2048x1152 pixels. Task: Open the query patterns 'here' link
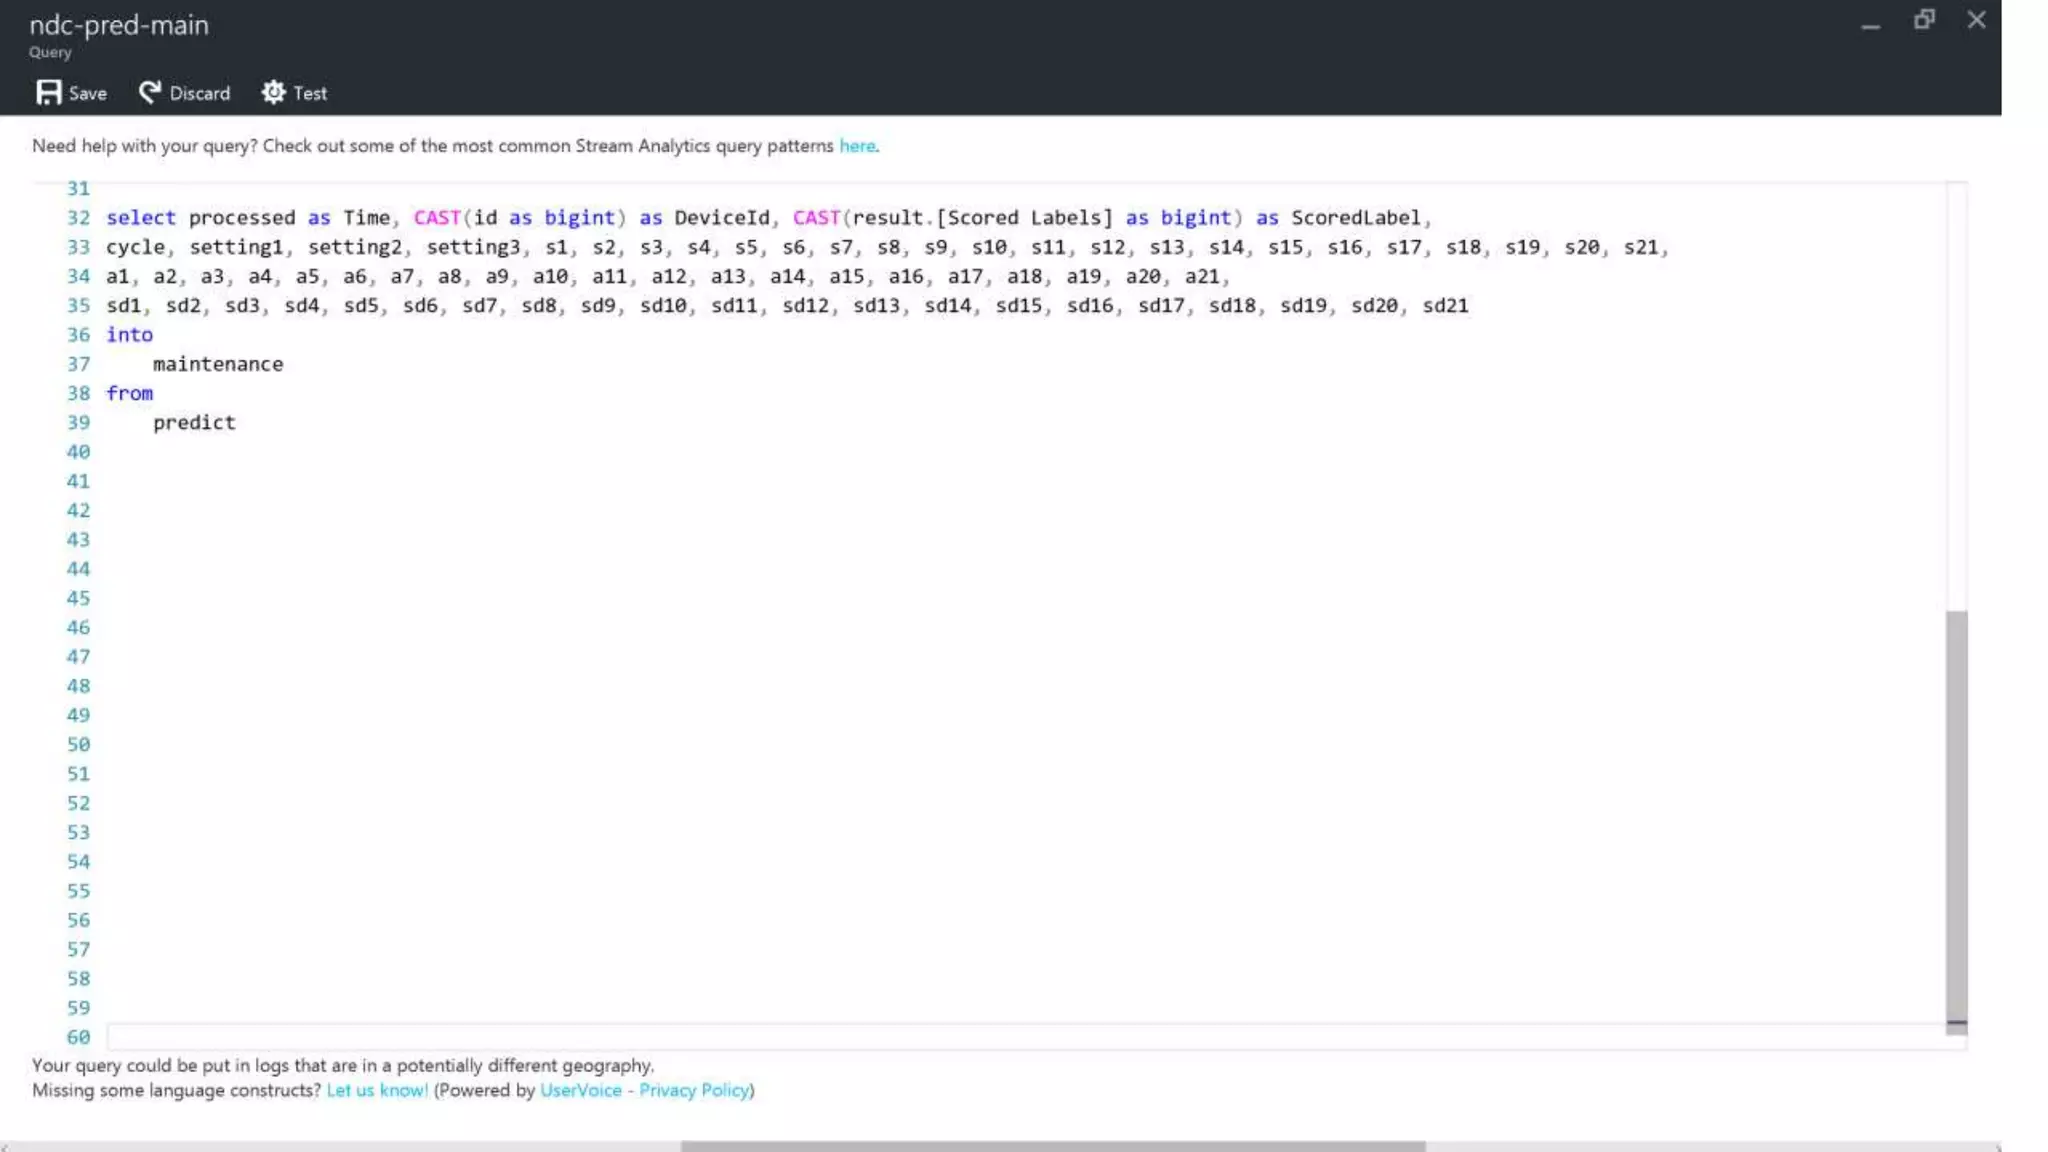point(857,146)
